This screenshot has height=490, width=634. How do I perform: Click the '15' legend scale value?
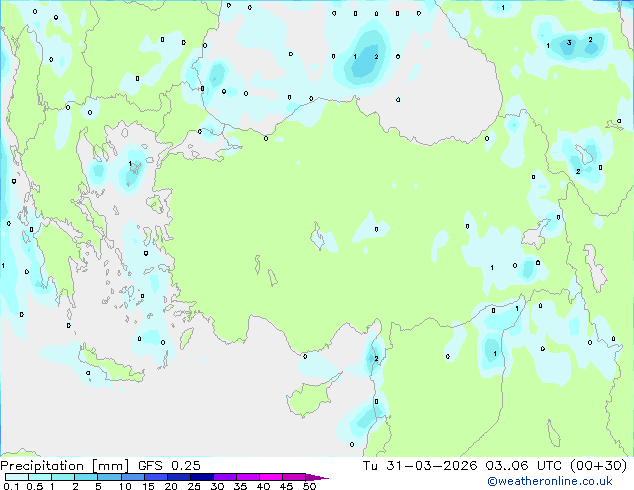pos(148,486)
